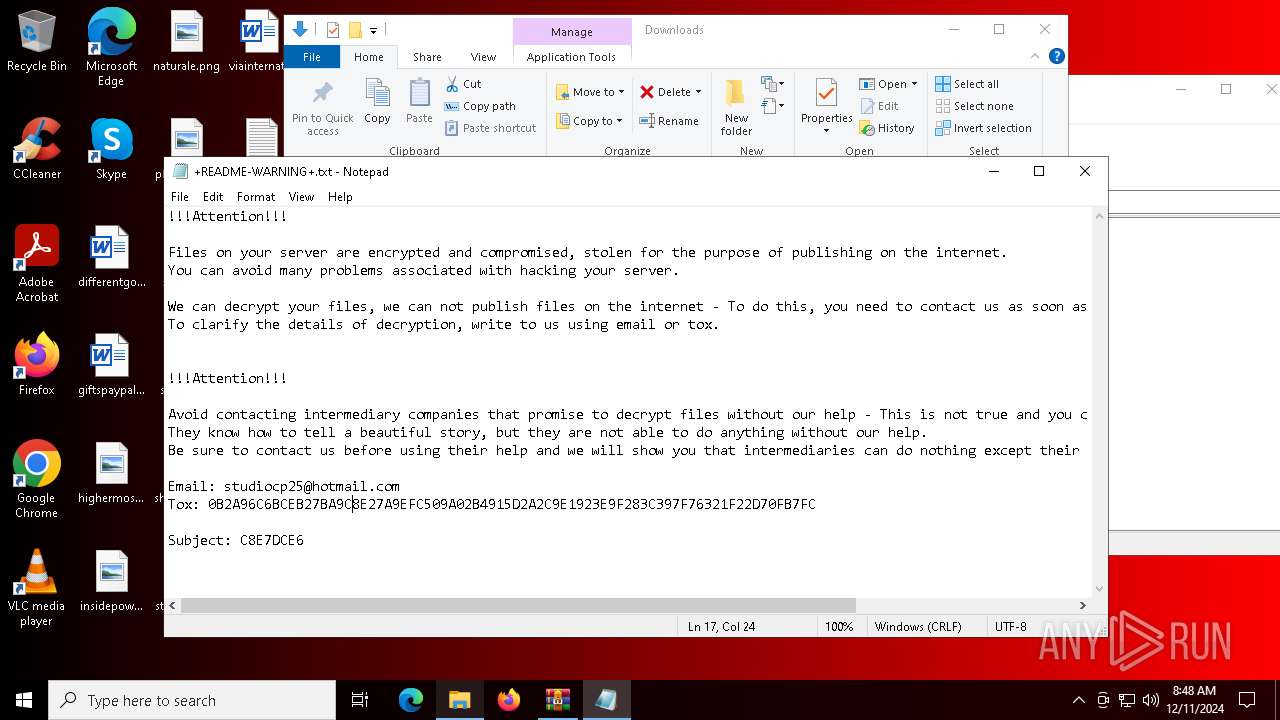Open Adobe Acrobat desktop shortcut
1280x720 pixels.
coord(37,264)
